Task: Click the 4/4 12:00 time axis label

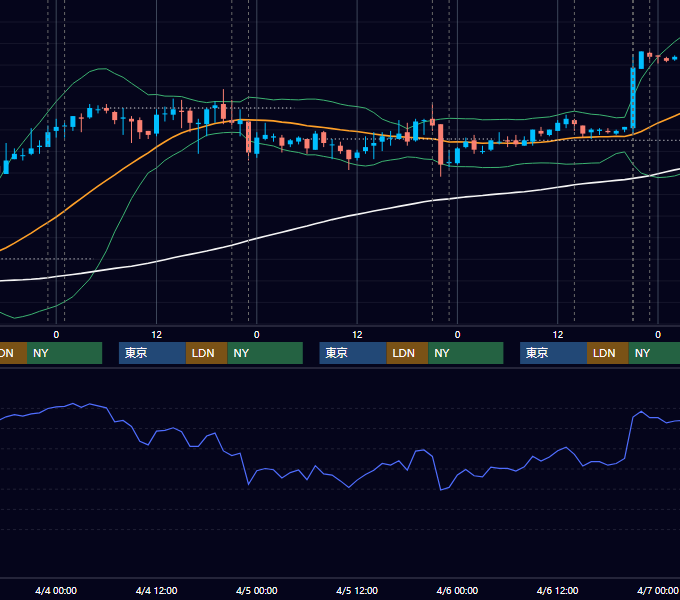Action: [156, 590]
